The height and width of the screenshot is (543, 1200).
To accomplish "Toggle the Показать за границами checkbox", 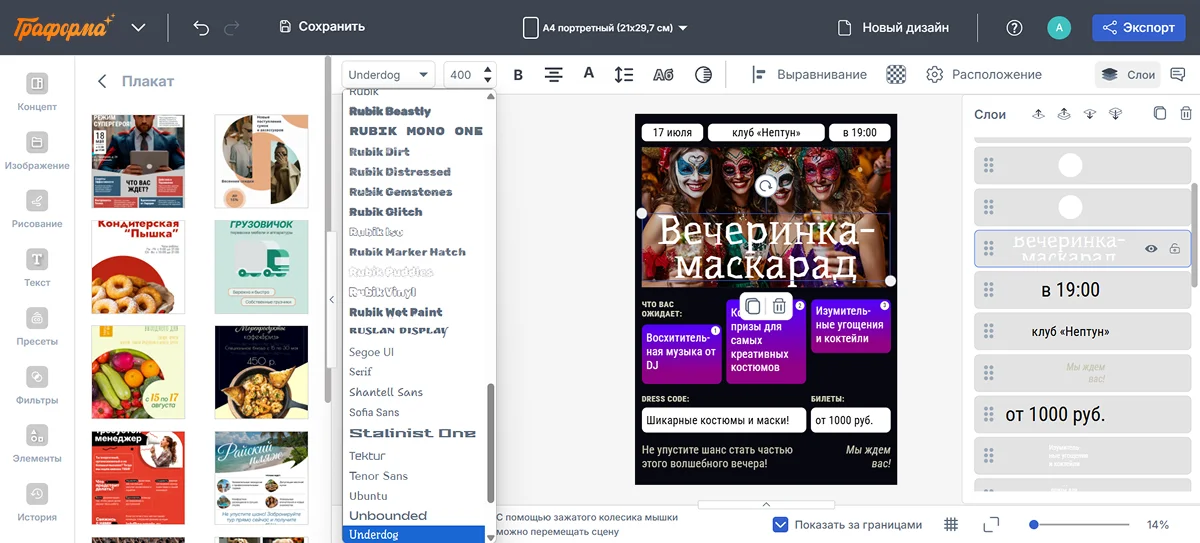I will (781, 525).
